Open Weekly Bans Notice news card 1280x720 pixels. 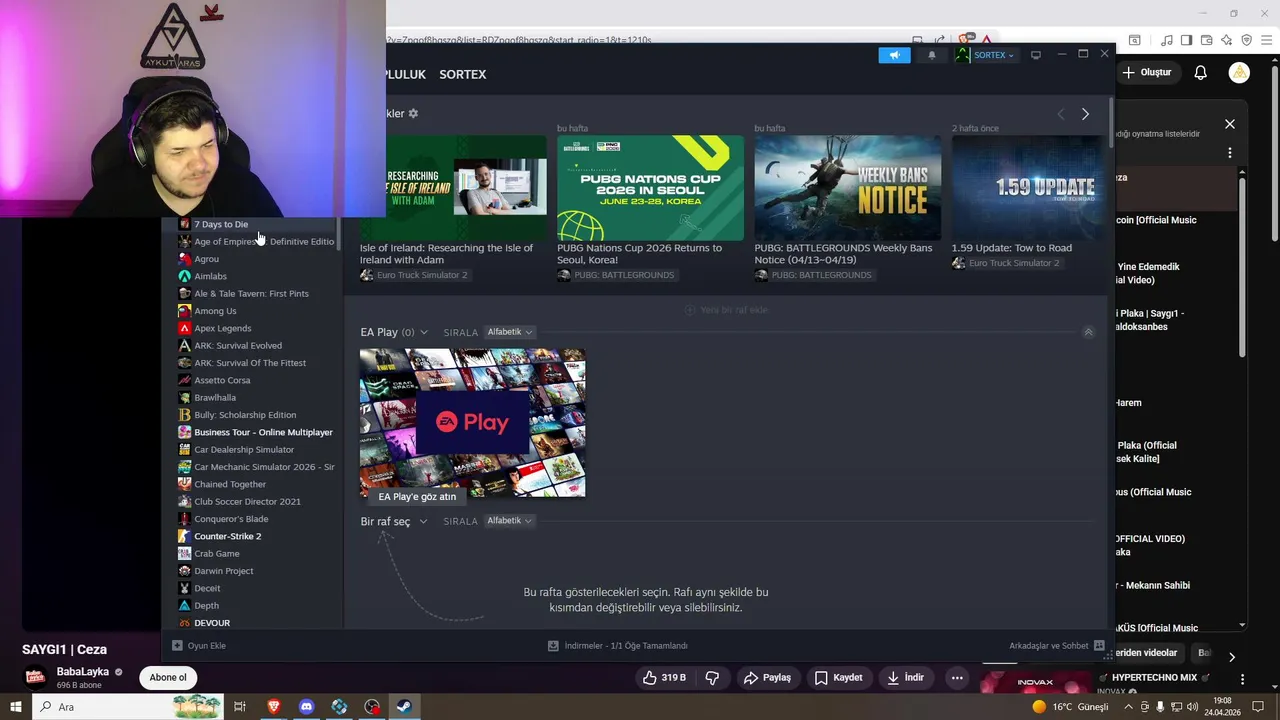[x=847, y=188]
